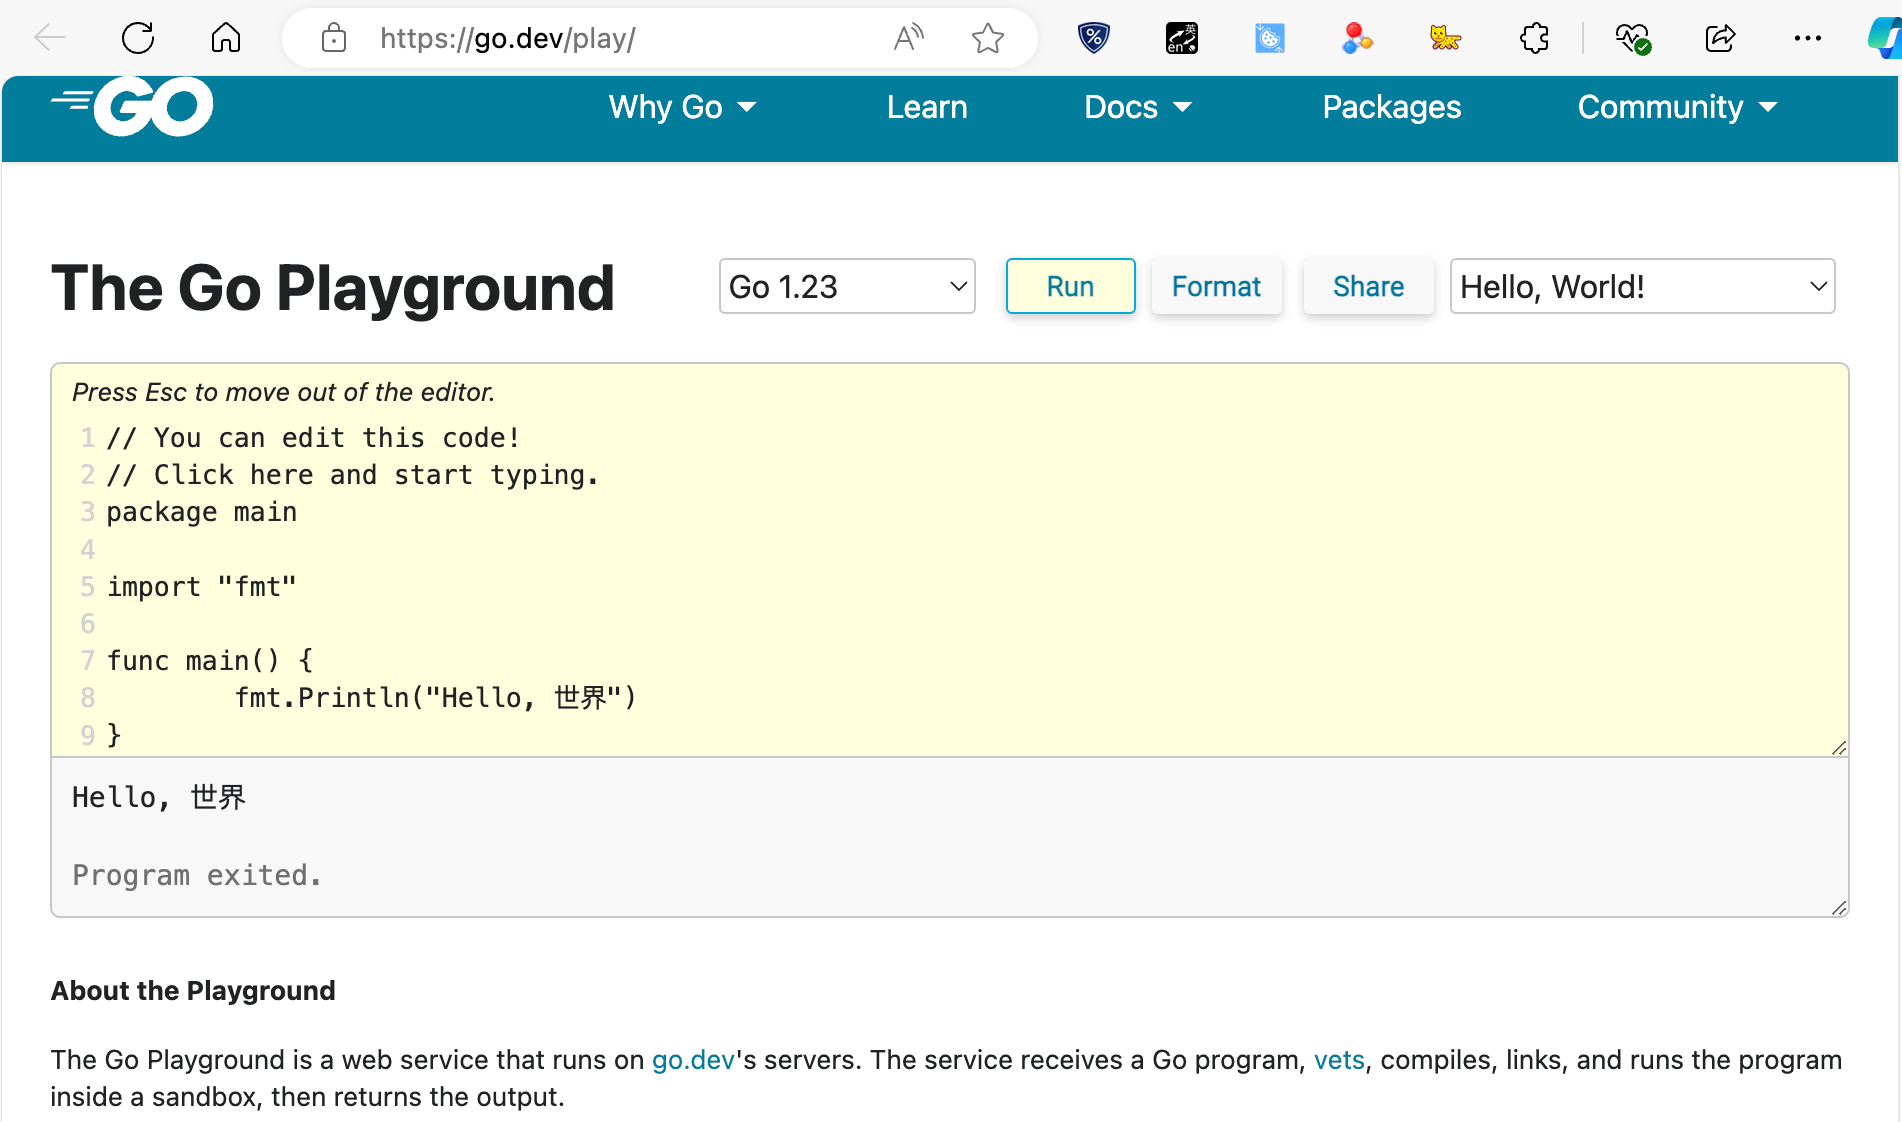Viewport: 1902px width, 1122px height.
Task: View site information via lock icon
Action: click(x=334, y=39)
